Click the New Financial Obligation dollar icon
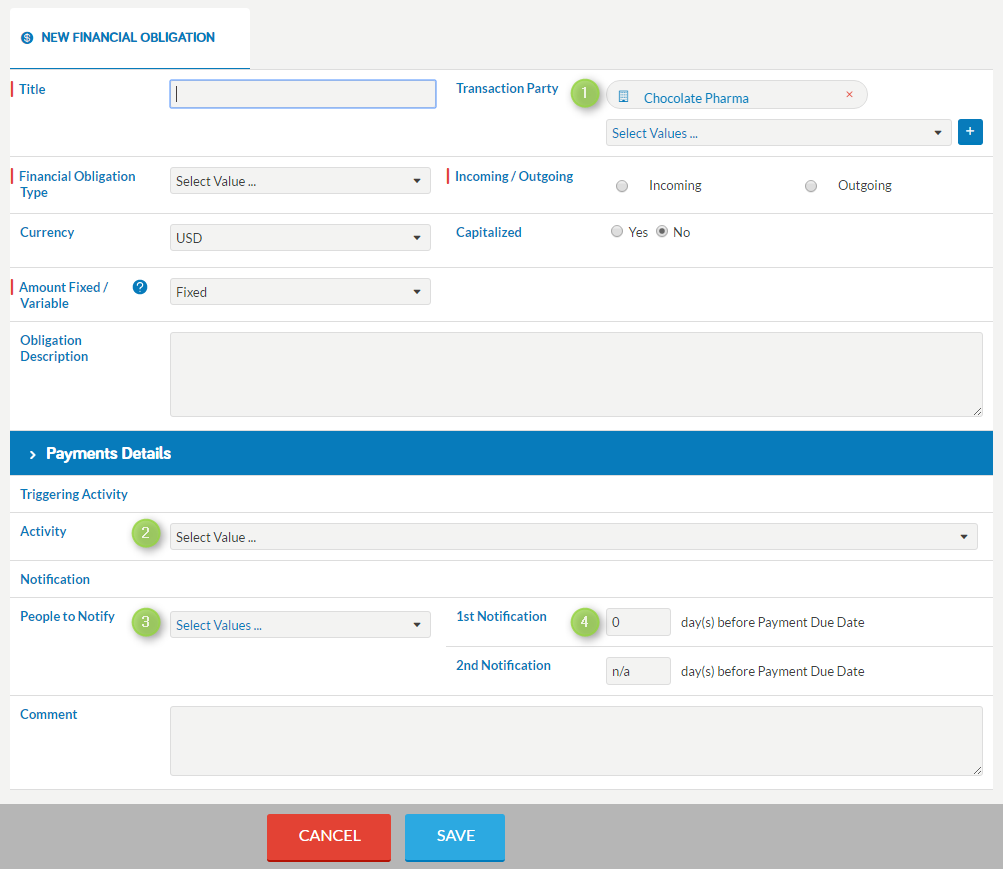1003x869 pixels. coord(27,38)
